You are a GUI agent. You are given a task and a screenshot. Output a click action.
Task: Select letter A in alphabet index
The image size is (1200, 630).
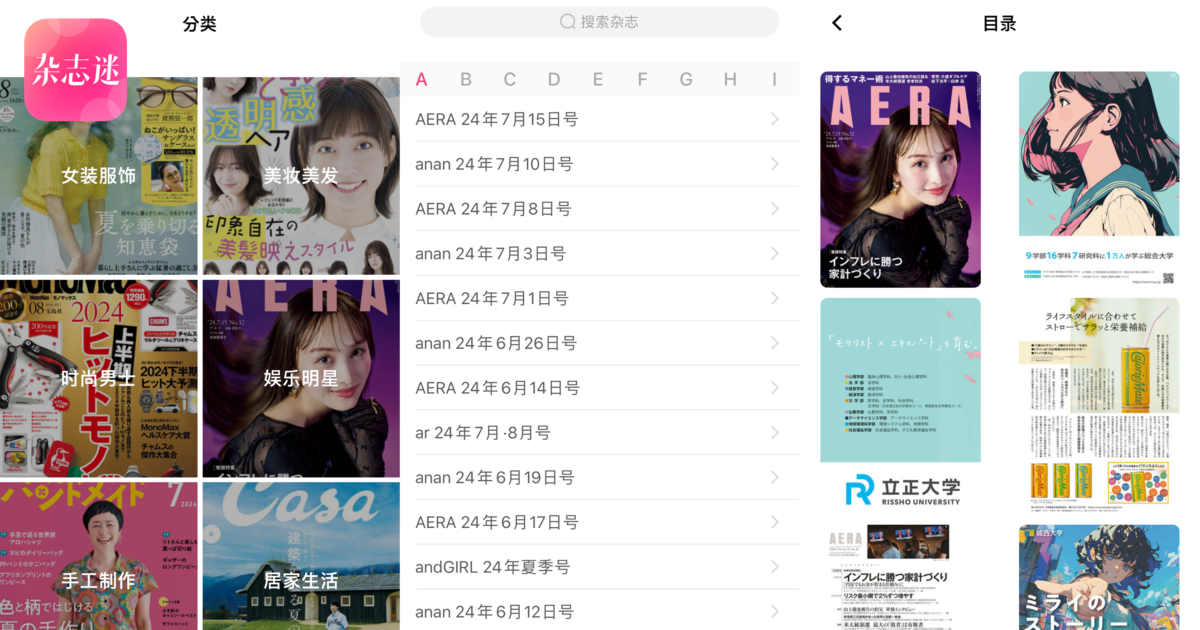pos(422,80)
